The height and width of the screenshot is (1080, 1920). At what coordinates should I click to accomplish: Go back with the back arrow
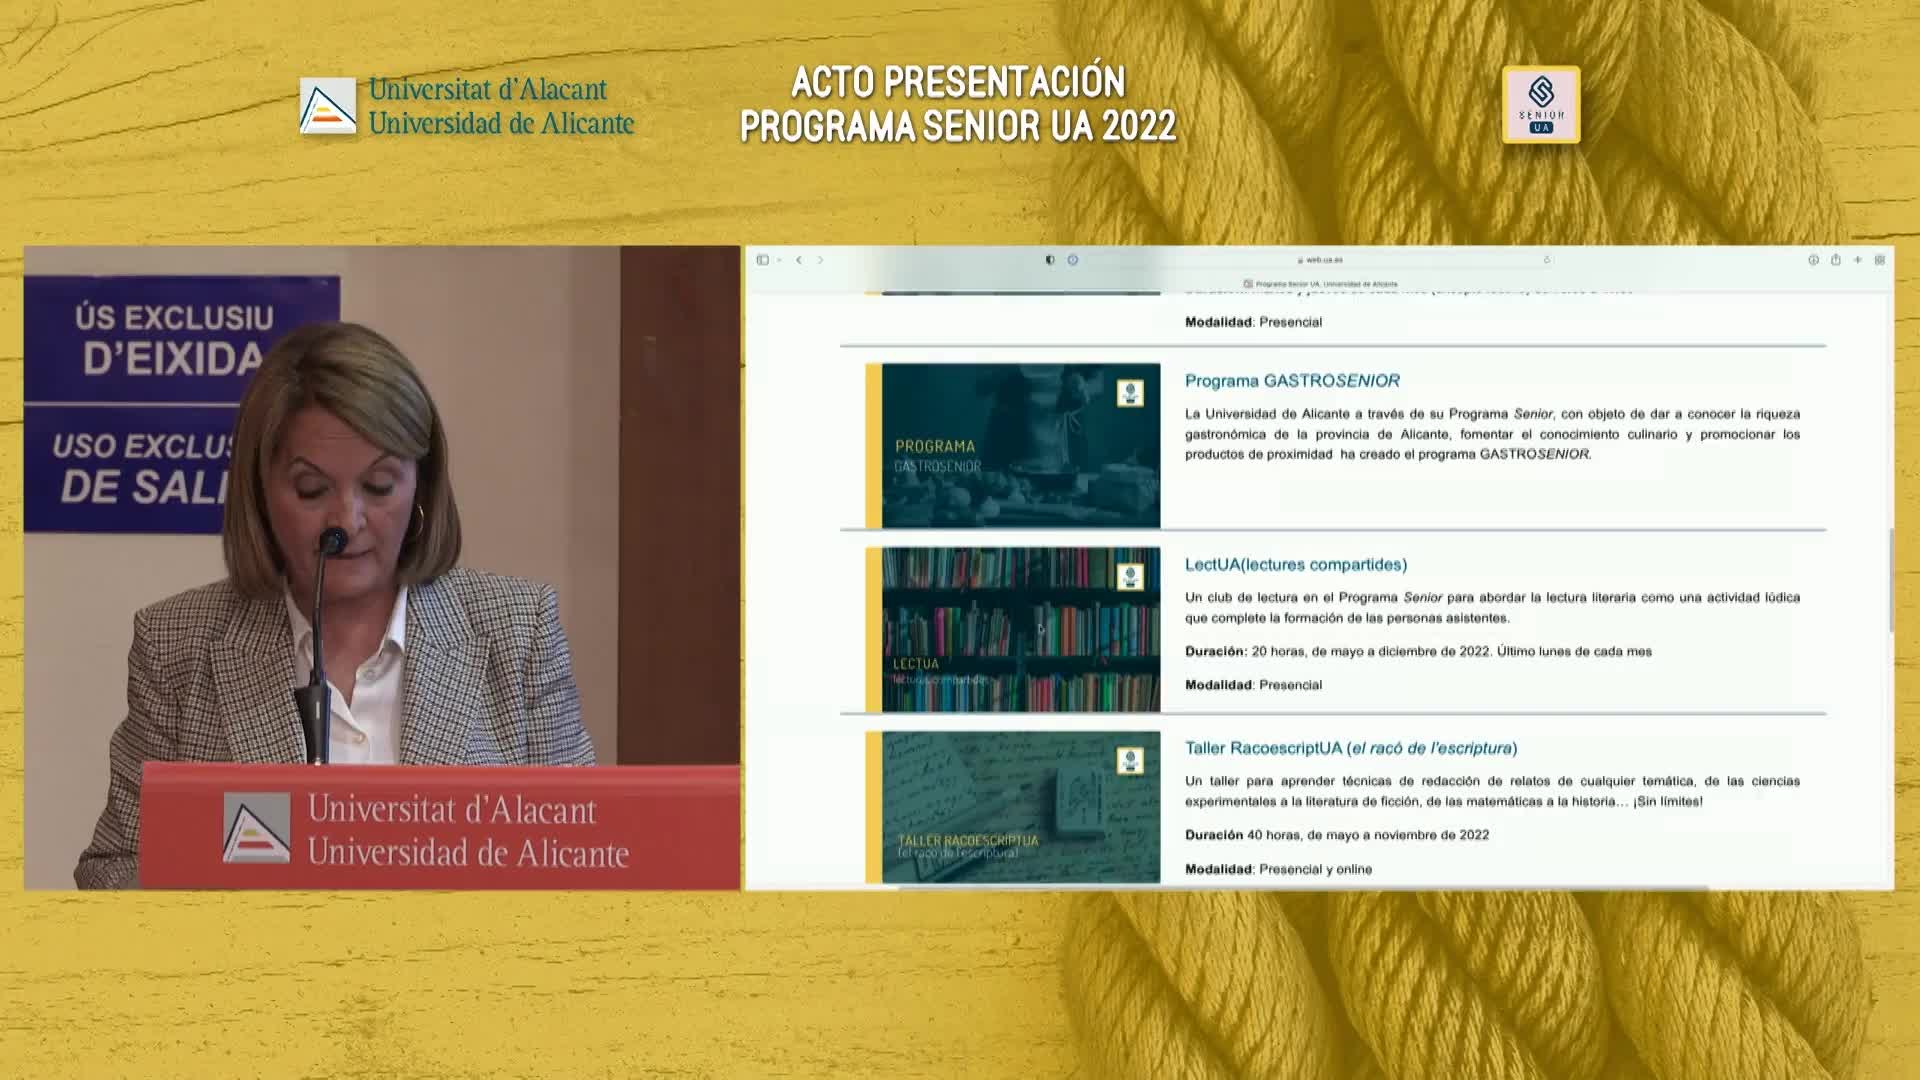click(799, 260)
